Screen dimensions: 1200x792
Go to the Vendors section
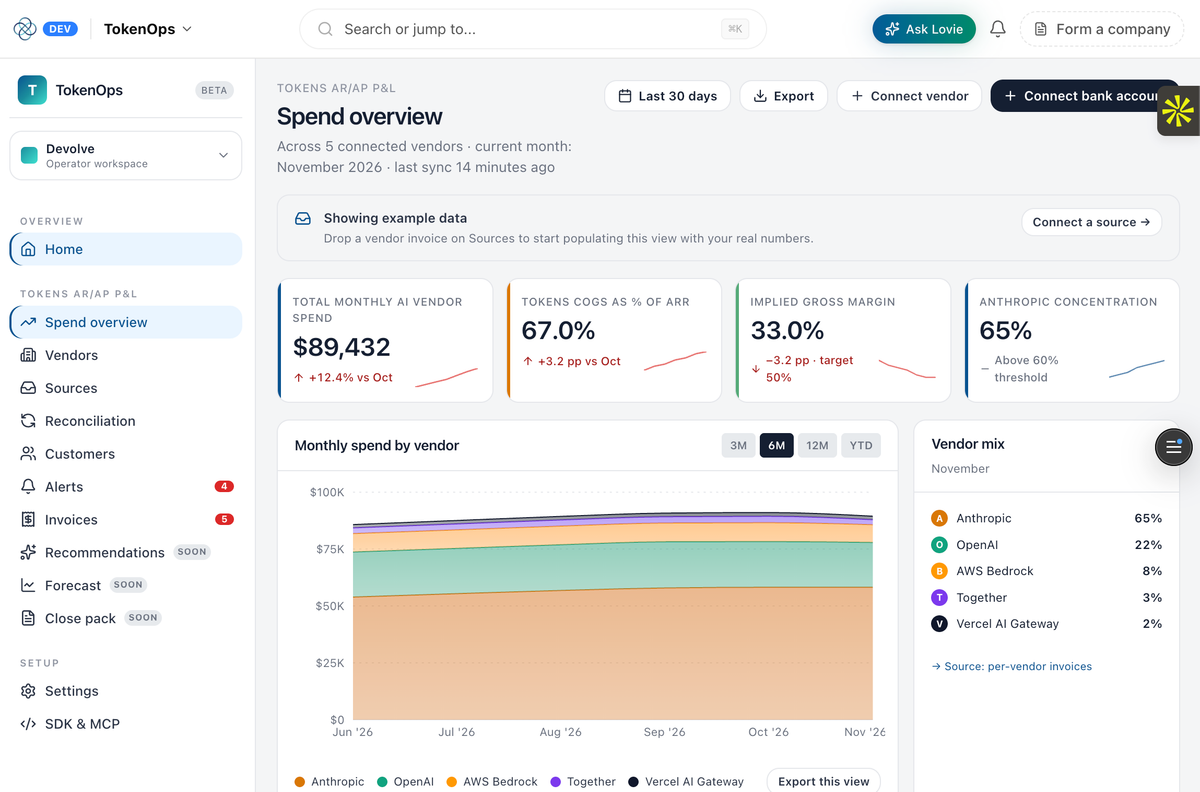(126, 355)
